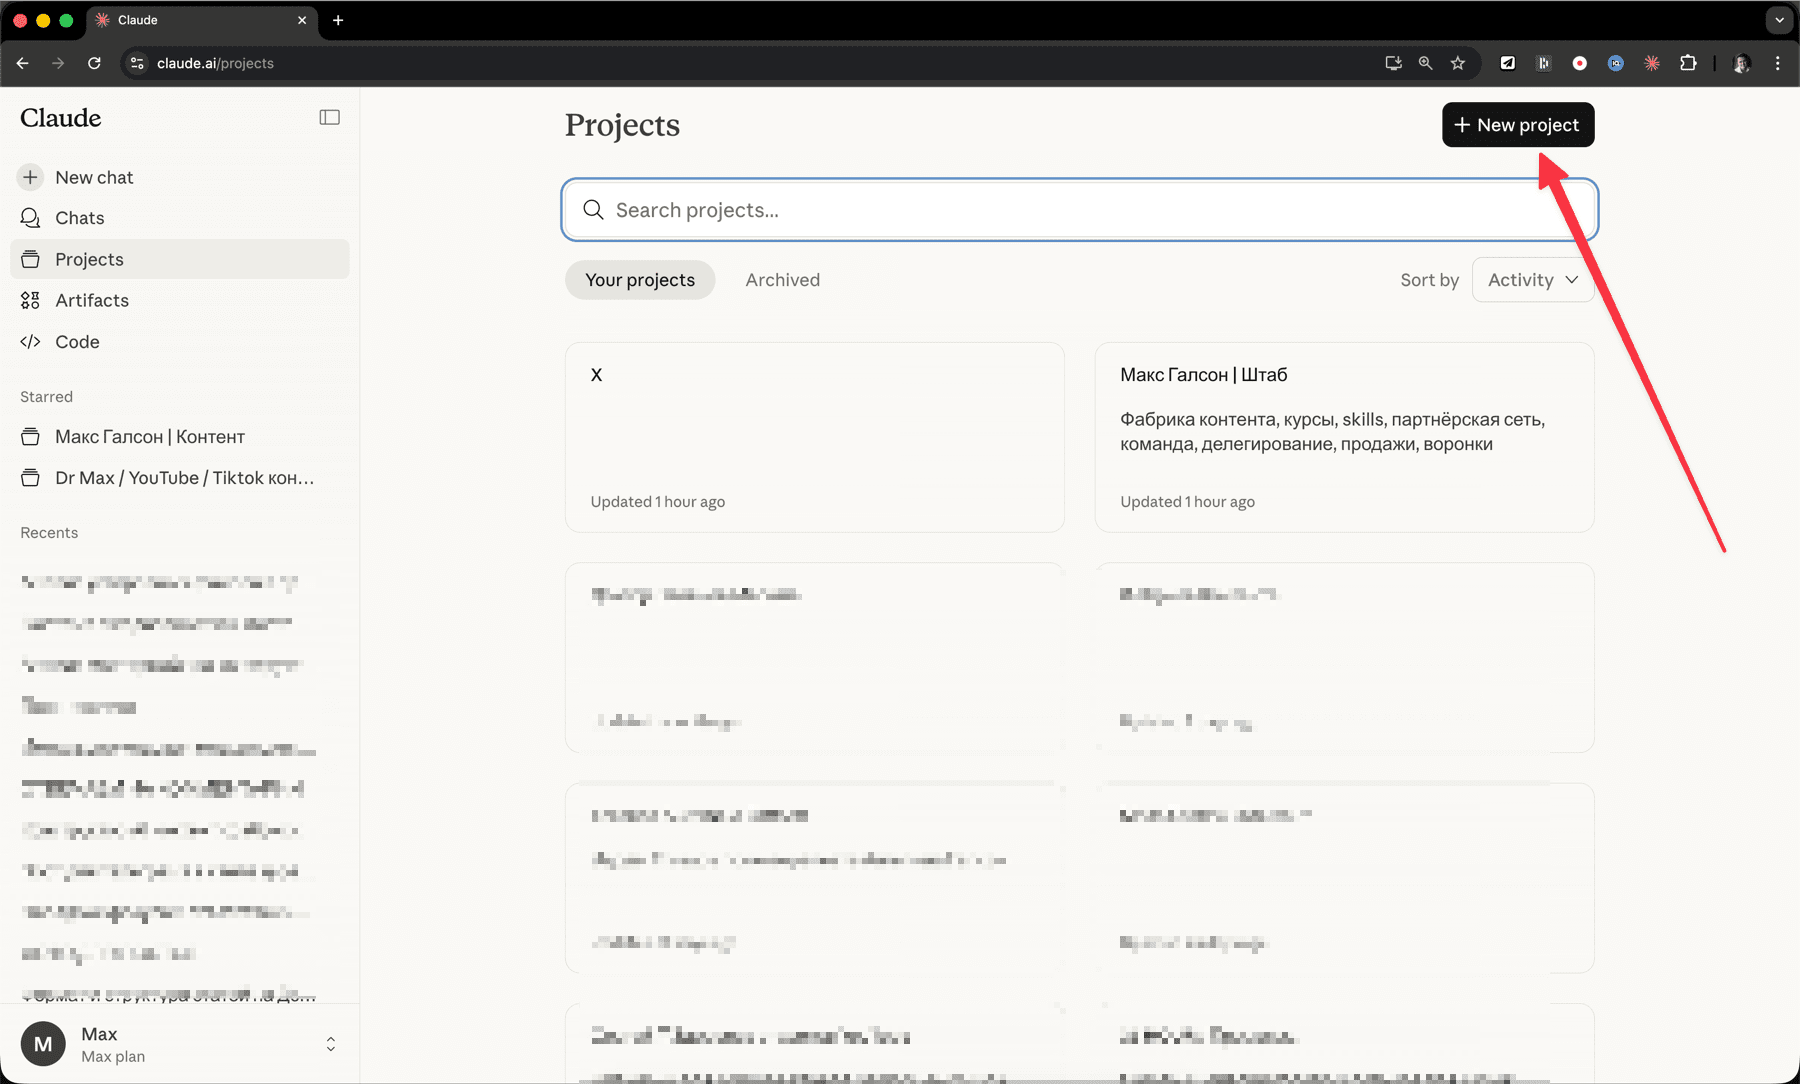The height and width of the screenshot is (1084, 1800).
Task: Open a New chat from the sidebar
Action: coord(93,177)
